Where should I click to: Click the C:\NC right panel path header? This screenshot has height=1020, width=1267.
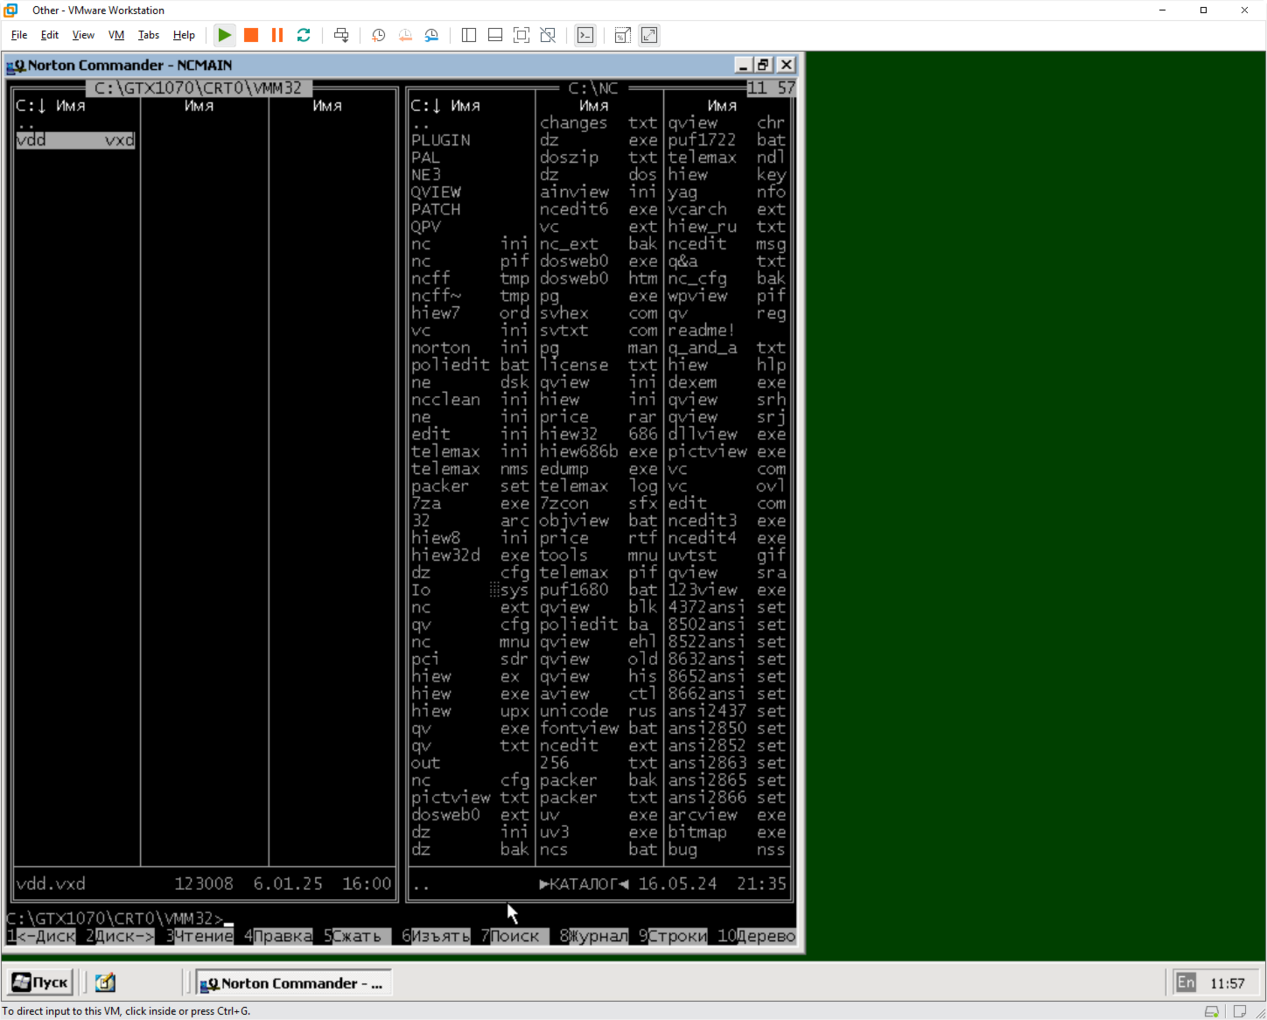593,88
